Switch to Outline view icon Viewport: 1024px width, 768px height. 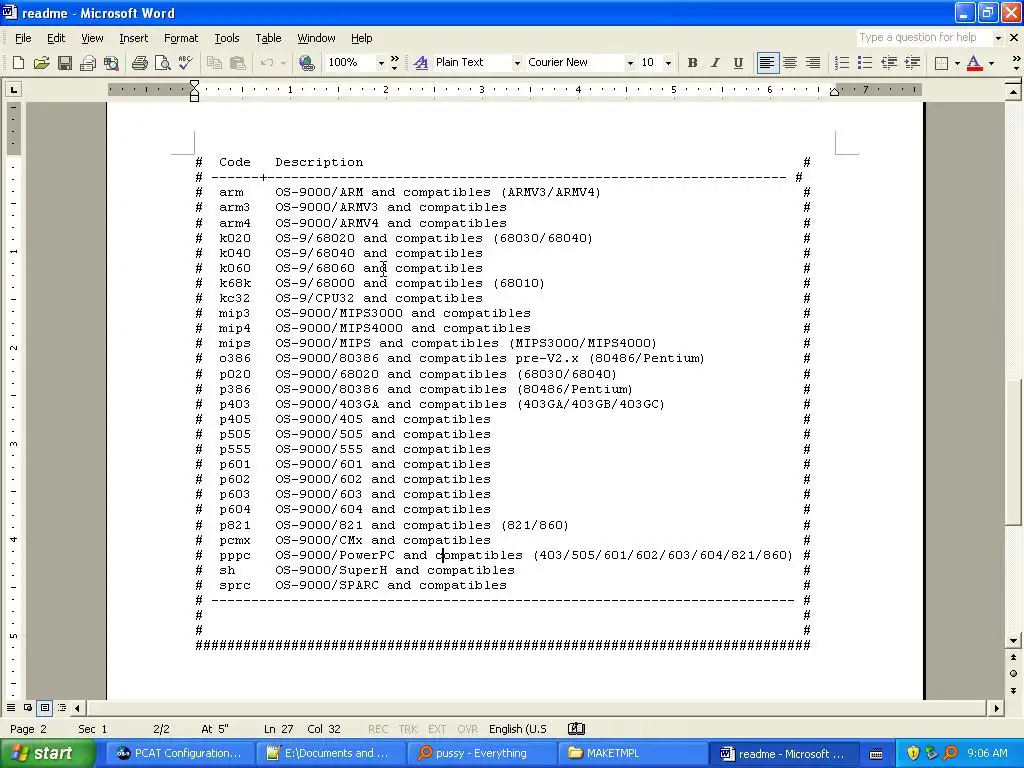click(61, 707)
